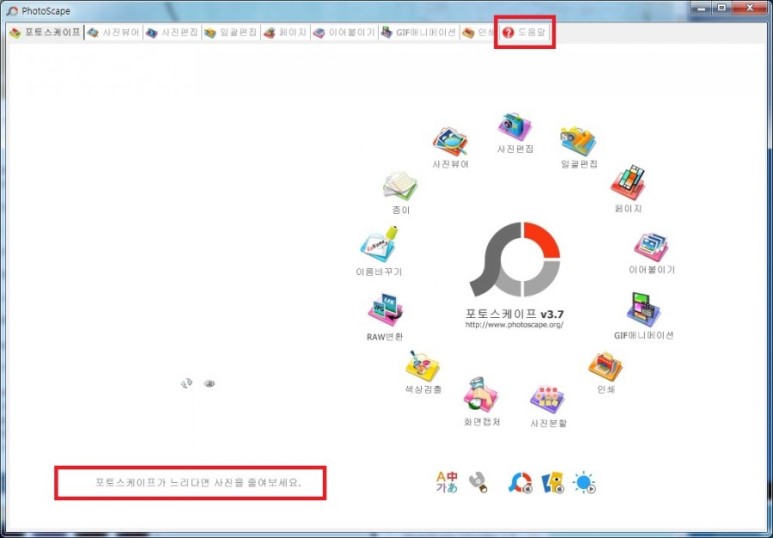Switch to the 사진뷰어 tab
The height and width of the screenshot is (538, 773).
114,33
